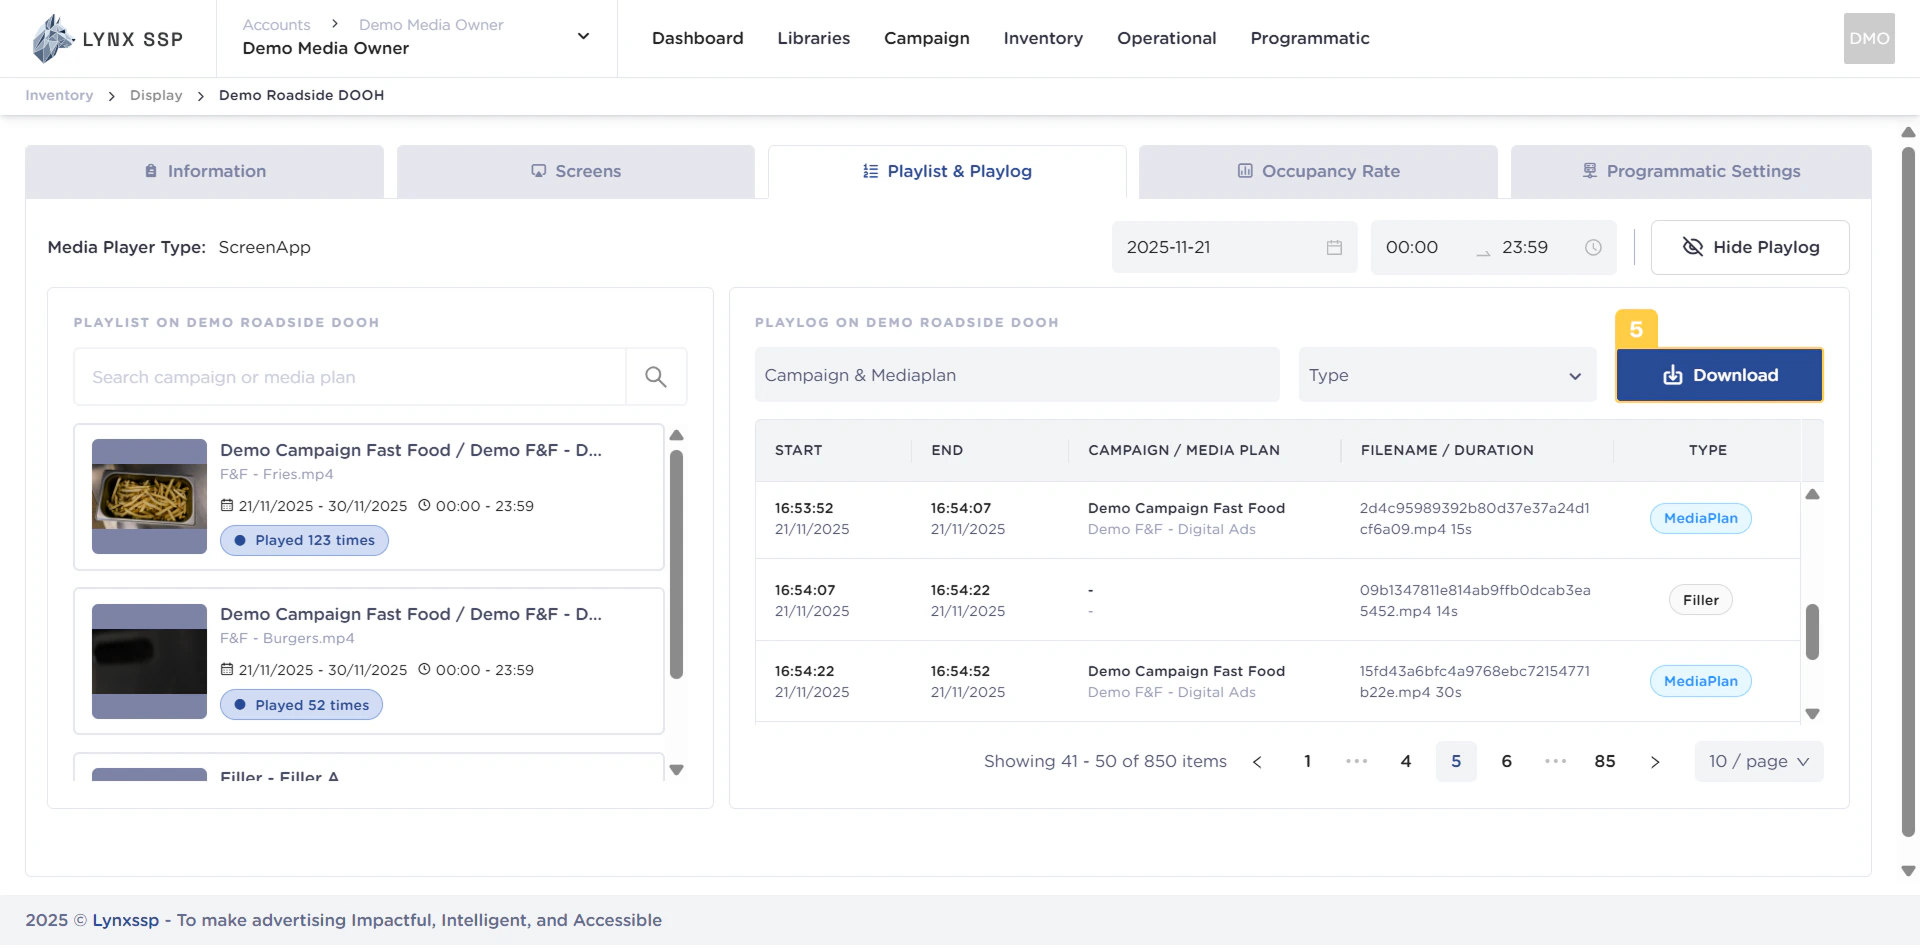Open the Dashboard menu
Image resolution: width=1920 pixels, height=948 pixels.
(x=697, y=38)
